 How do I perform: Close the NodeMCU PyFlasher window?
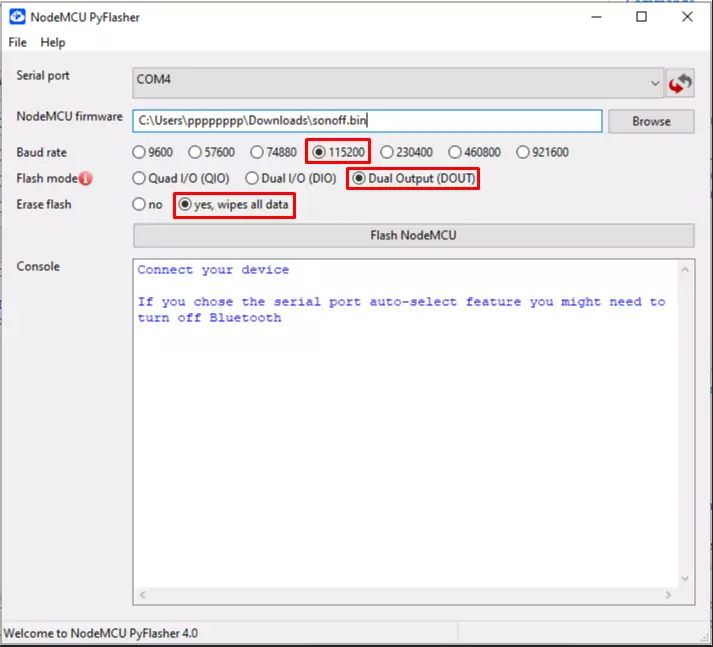pos(688,17)
